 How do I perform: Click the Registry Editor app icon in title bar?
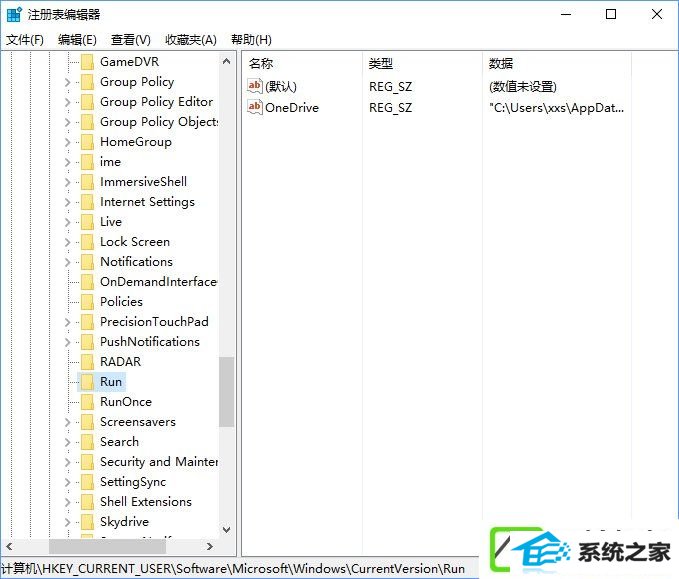[14, 14]
